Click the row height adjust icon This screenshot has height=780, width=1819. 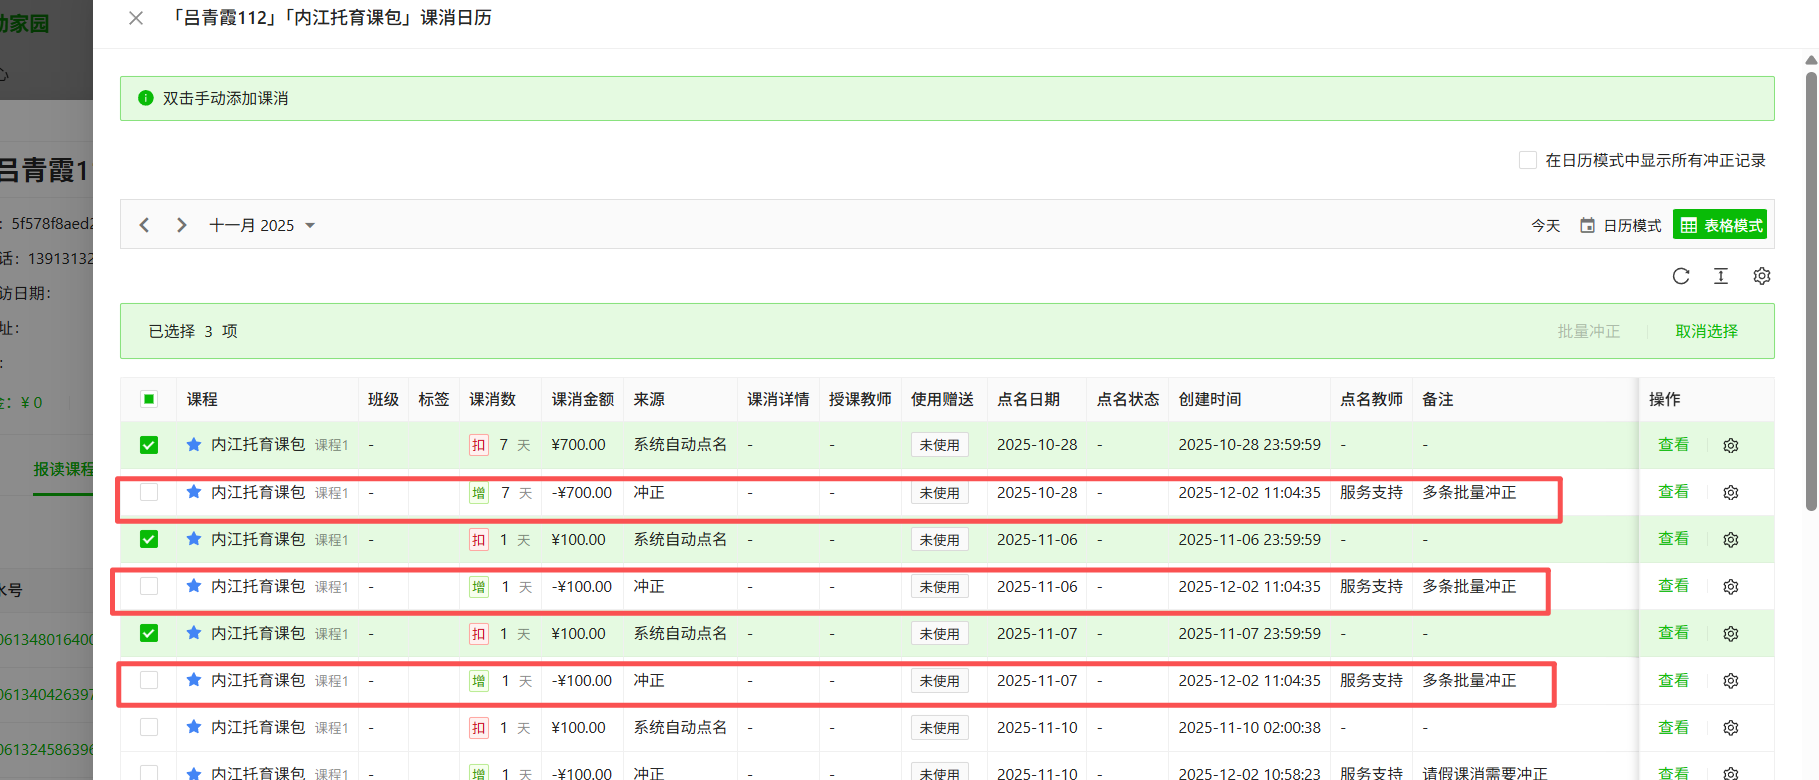1721,276
